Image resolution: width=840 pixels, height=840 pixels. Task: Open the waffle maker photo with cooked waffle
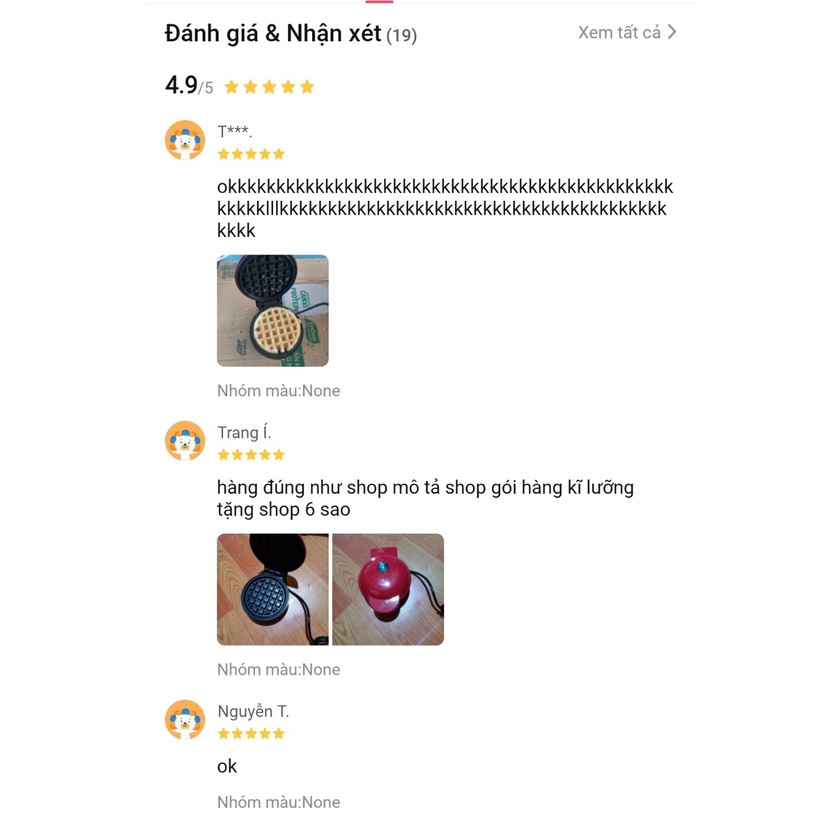click(273, 311)
